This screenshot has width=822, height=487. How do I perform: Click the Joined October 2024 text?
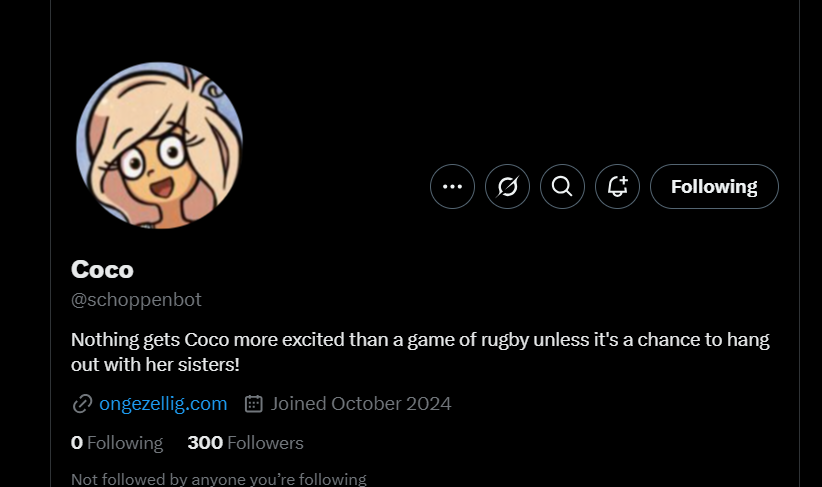tap(360, 404)
